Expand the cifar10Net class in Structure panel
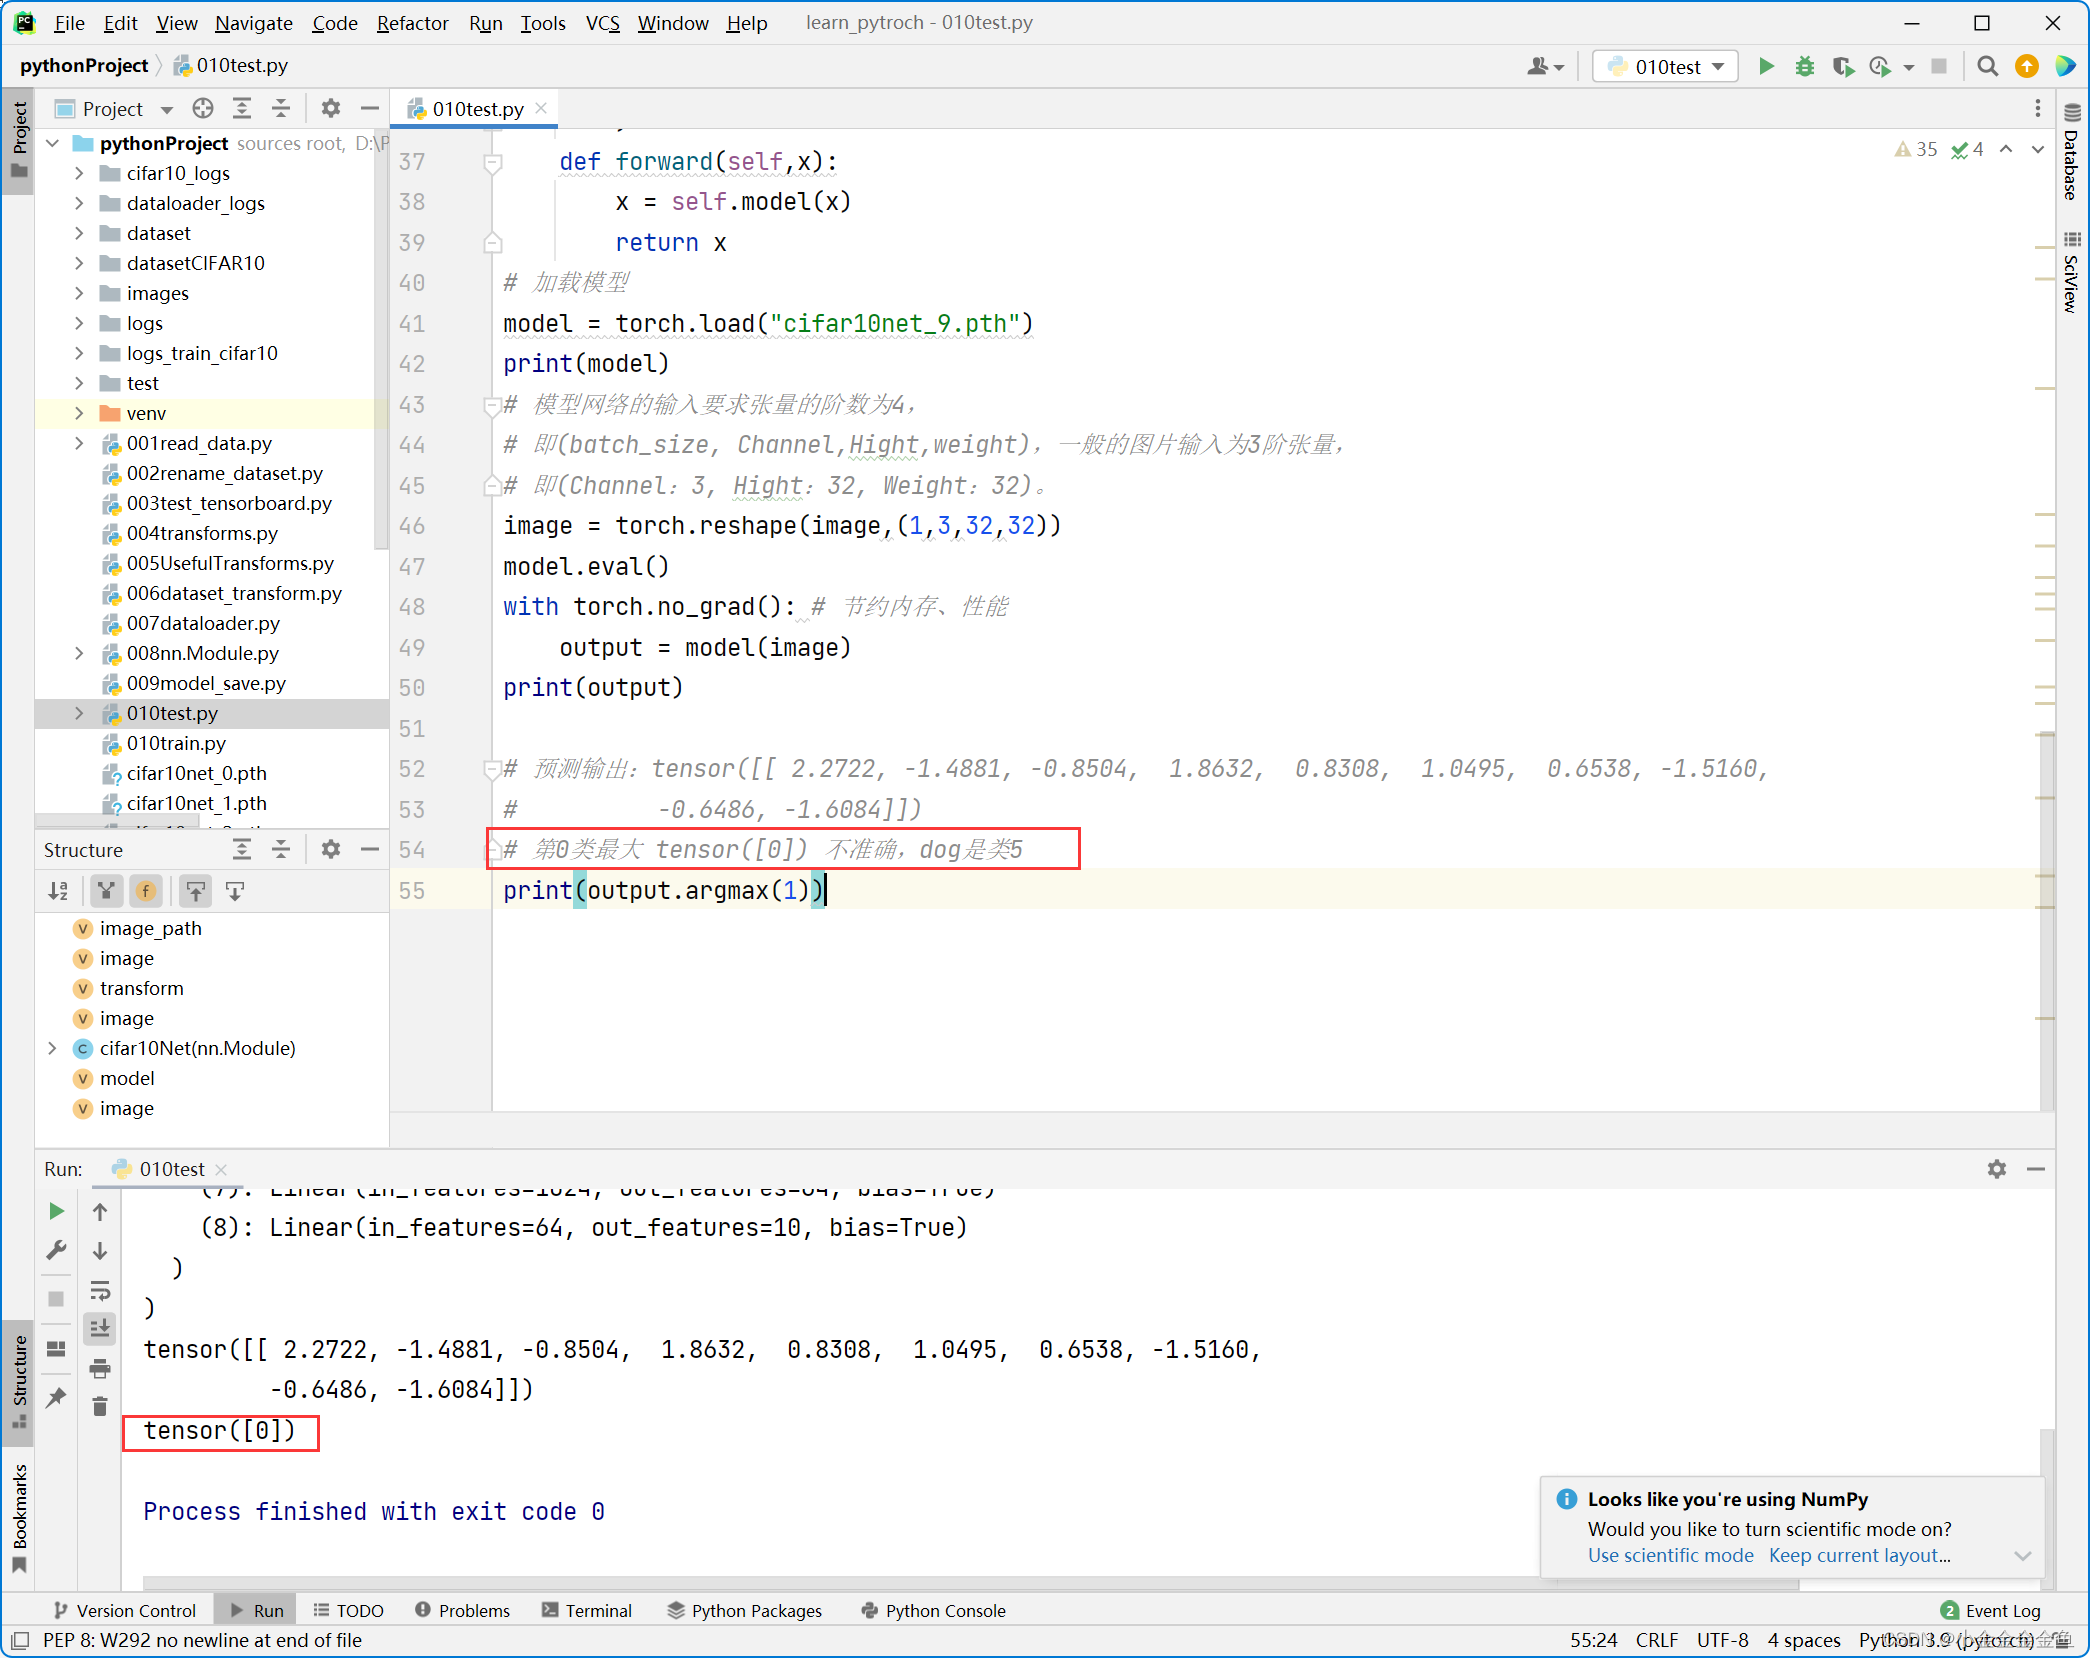This screenshot has width=2090, height=1658. (x=51, y=1049)
